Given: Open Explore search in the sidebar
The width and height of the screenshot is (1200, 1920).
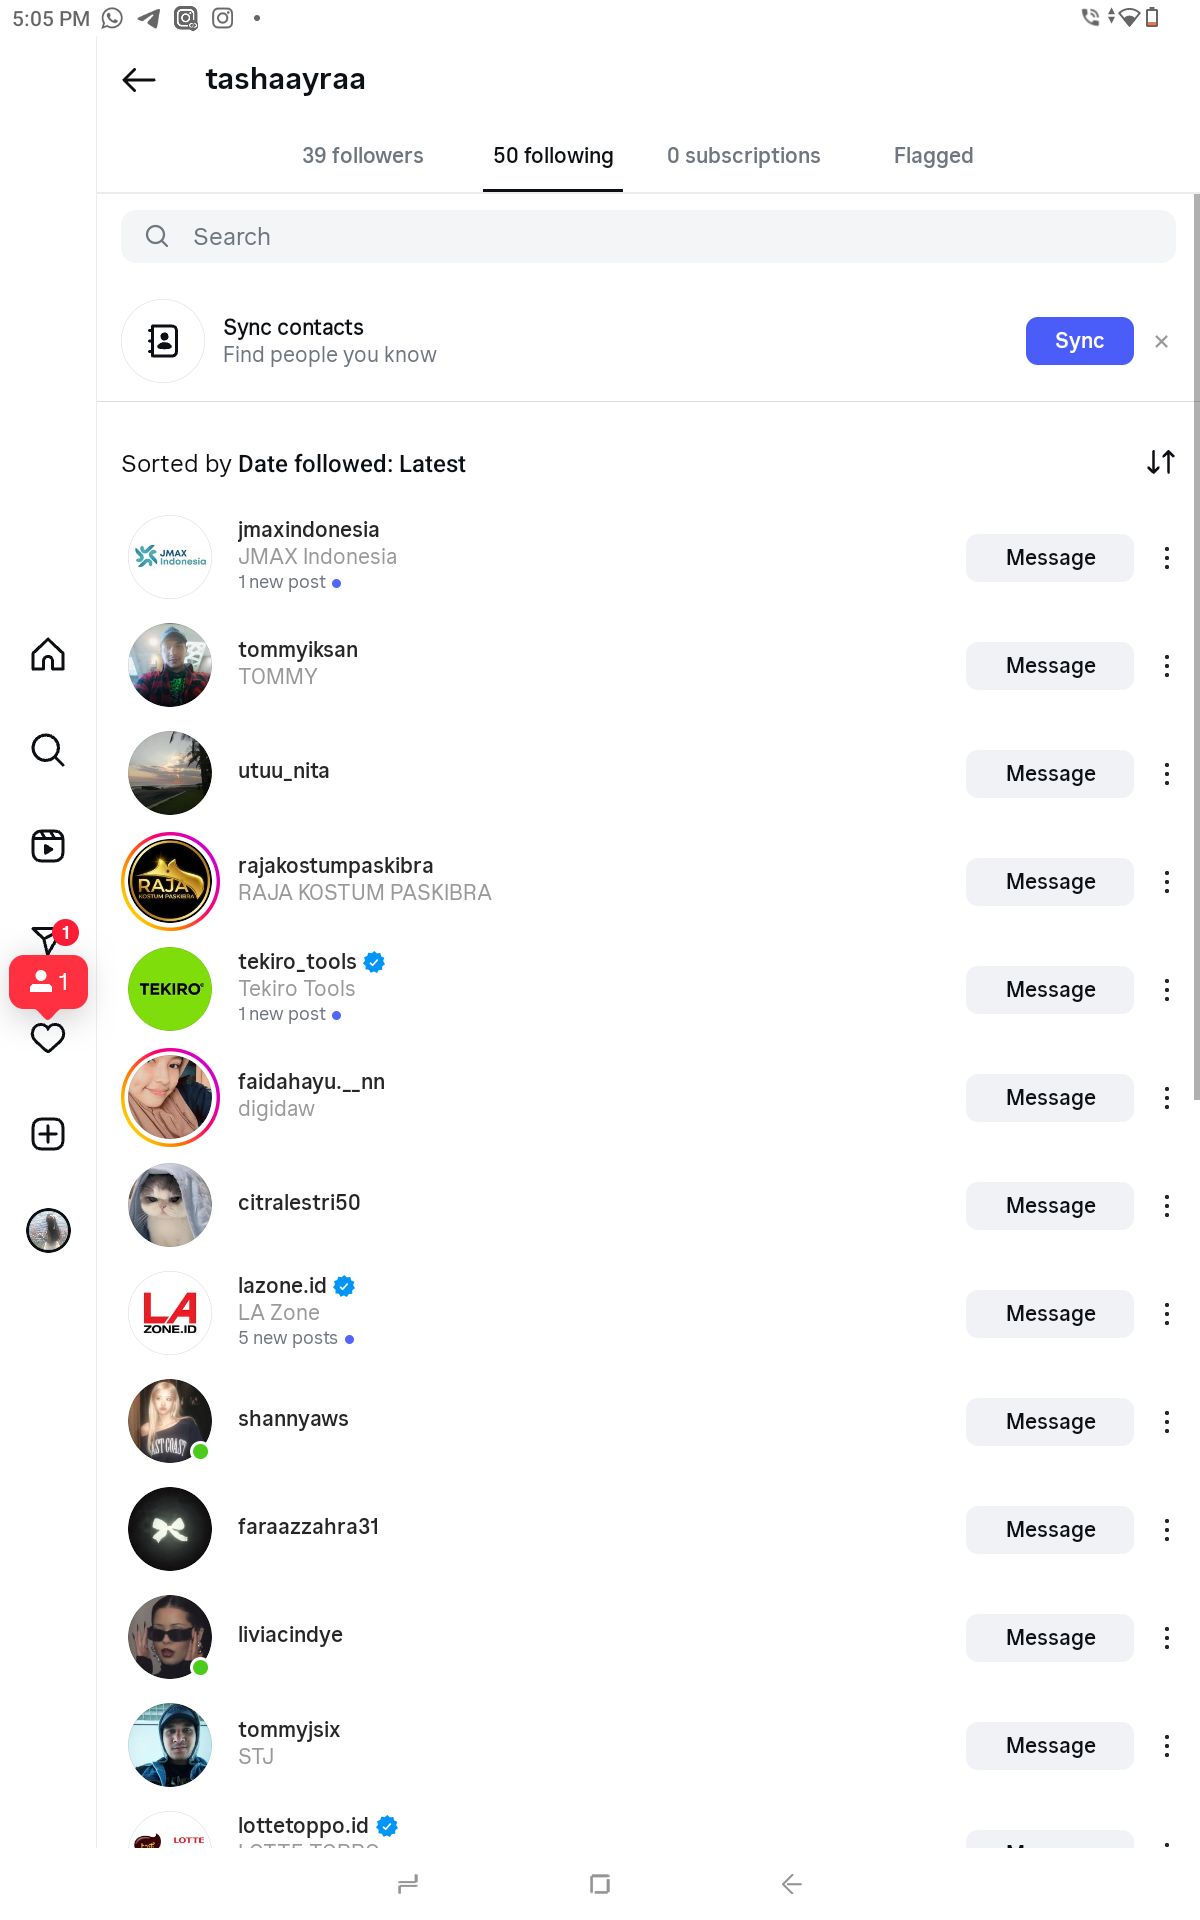Looking at the screenshot, I should click(x=48, y=750).
